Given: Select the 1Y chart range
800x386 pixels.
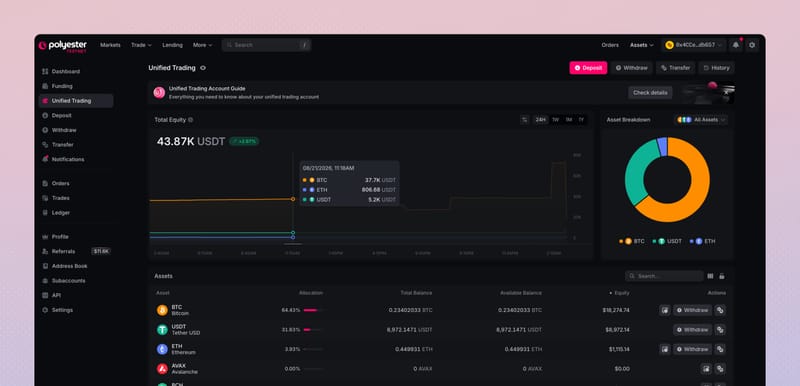Looking at the screenshot, I should pyautogui.click(x=581, y=120).
